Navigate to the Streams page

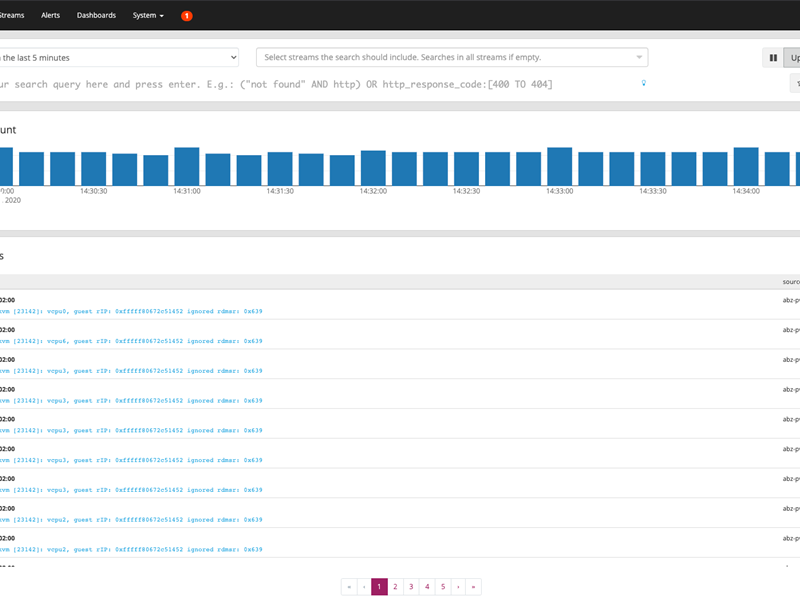[11, 16]
